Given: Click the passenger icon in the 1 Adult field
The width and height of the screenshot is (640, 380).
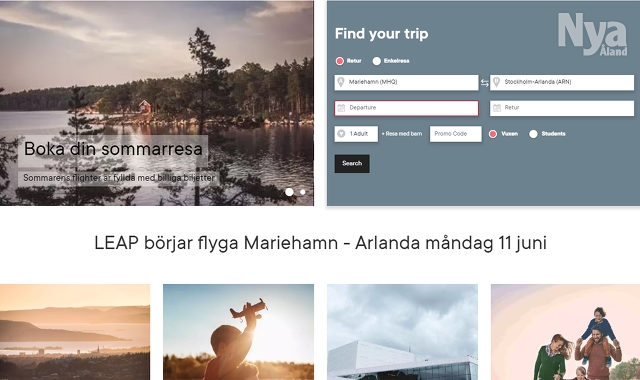Looking at the screenshot, I should (x=341, y=133).
